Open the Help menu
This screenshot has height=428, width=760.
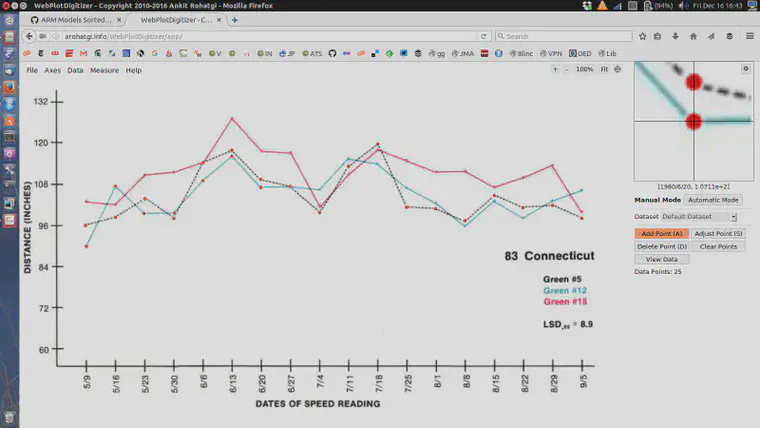click(134, 70)
